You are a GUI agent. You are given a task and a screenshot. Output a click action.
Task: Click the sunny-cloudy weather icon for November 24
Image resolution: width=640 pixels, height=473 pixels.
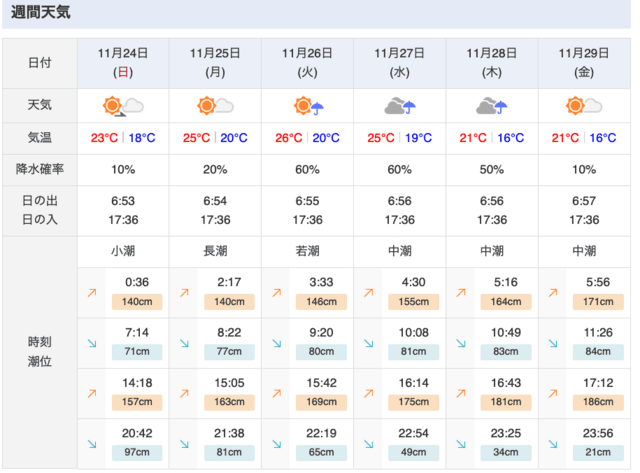[123, 106]
